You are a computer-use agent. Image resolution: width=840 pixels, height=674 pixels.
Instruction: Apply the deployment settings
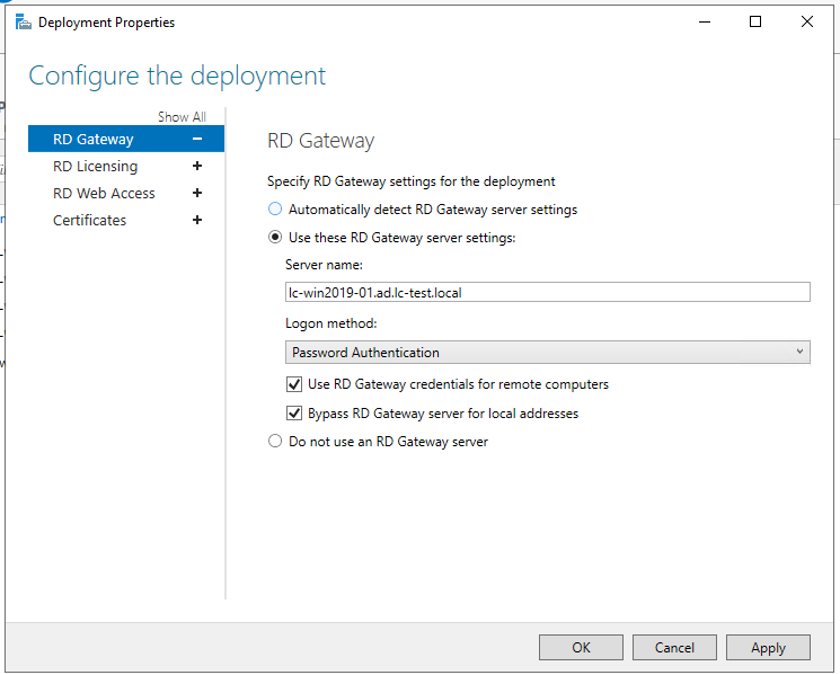[768, 647]
